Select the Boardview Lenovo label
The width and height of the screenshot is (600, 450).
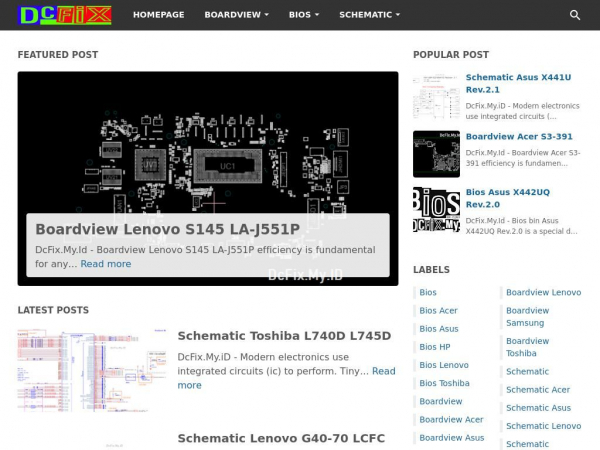point(543,292)
